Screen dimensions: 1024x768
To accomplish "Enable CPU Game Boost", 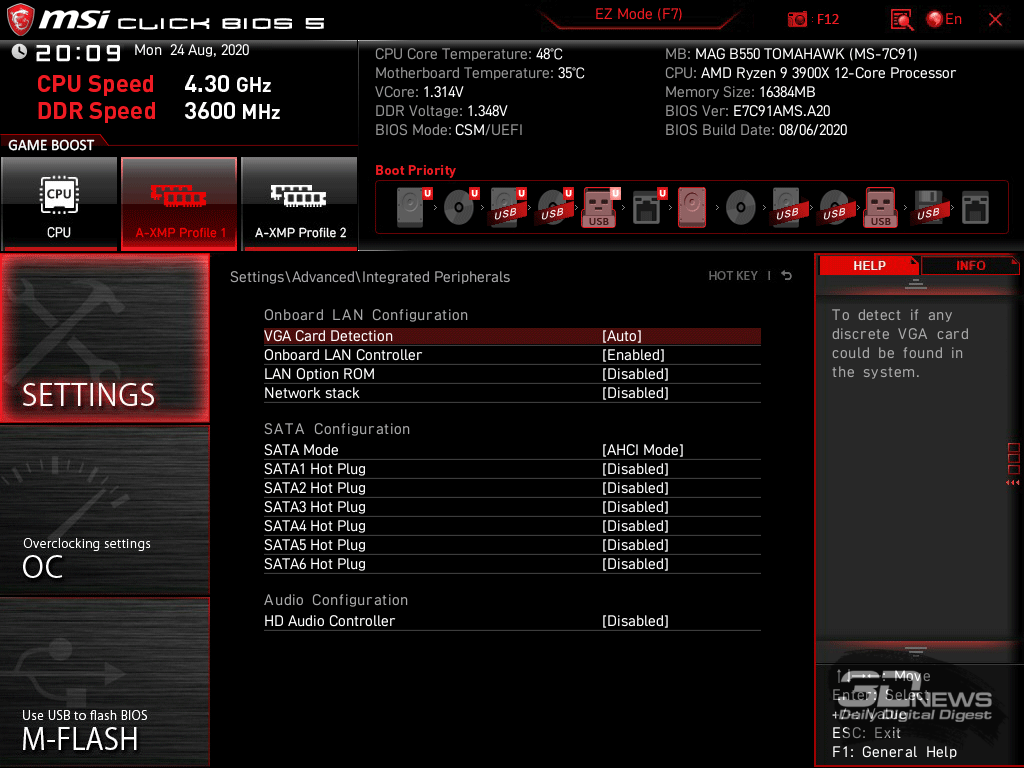I will pos(59,204).
